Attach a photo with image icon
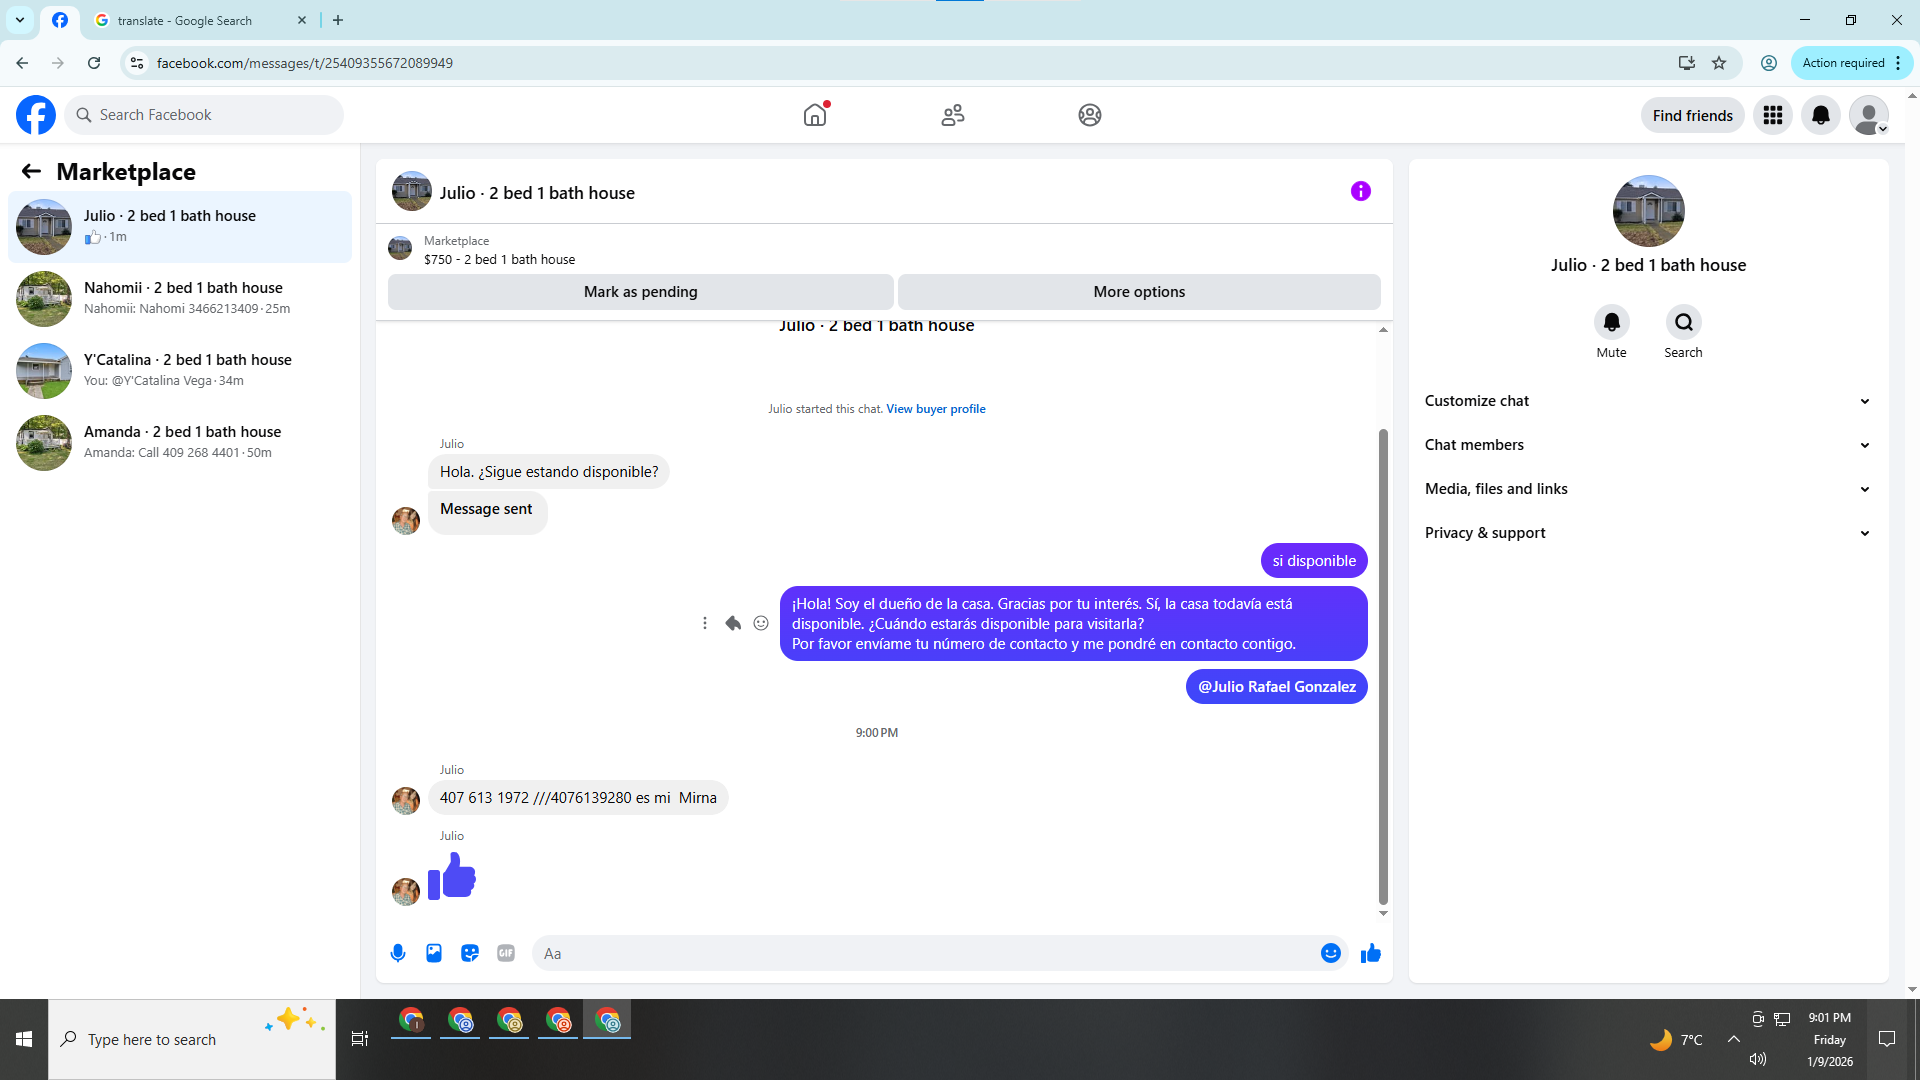 [x=434, y=953]
